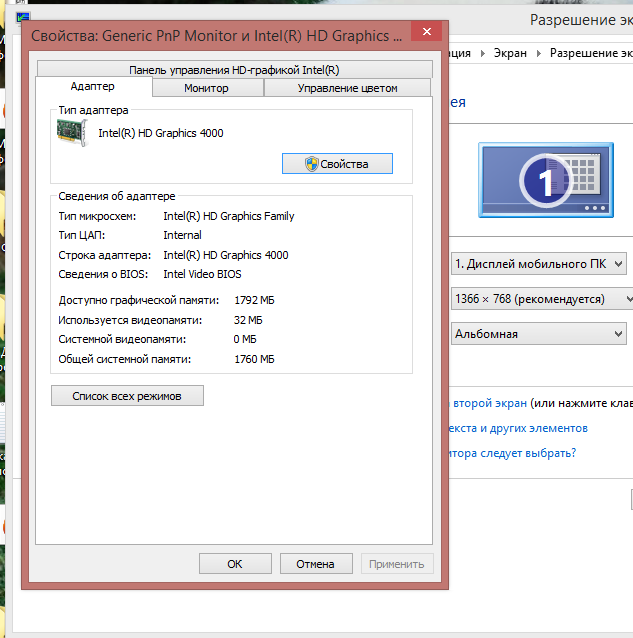Open the Альбомная orientation dropdown

coord(539,334)
